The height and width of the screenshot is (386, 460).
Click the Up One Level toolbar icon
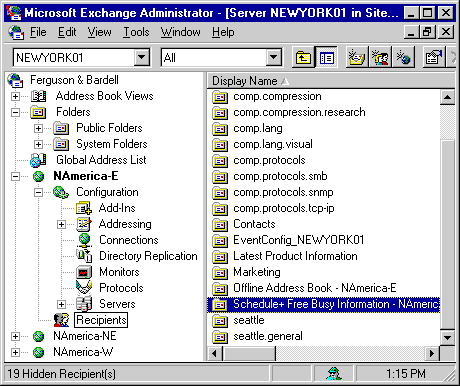303,58
